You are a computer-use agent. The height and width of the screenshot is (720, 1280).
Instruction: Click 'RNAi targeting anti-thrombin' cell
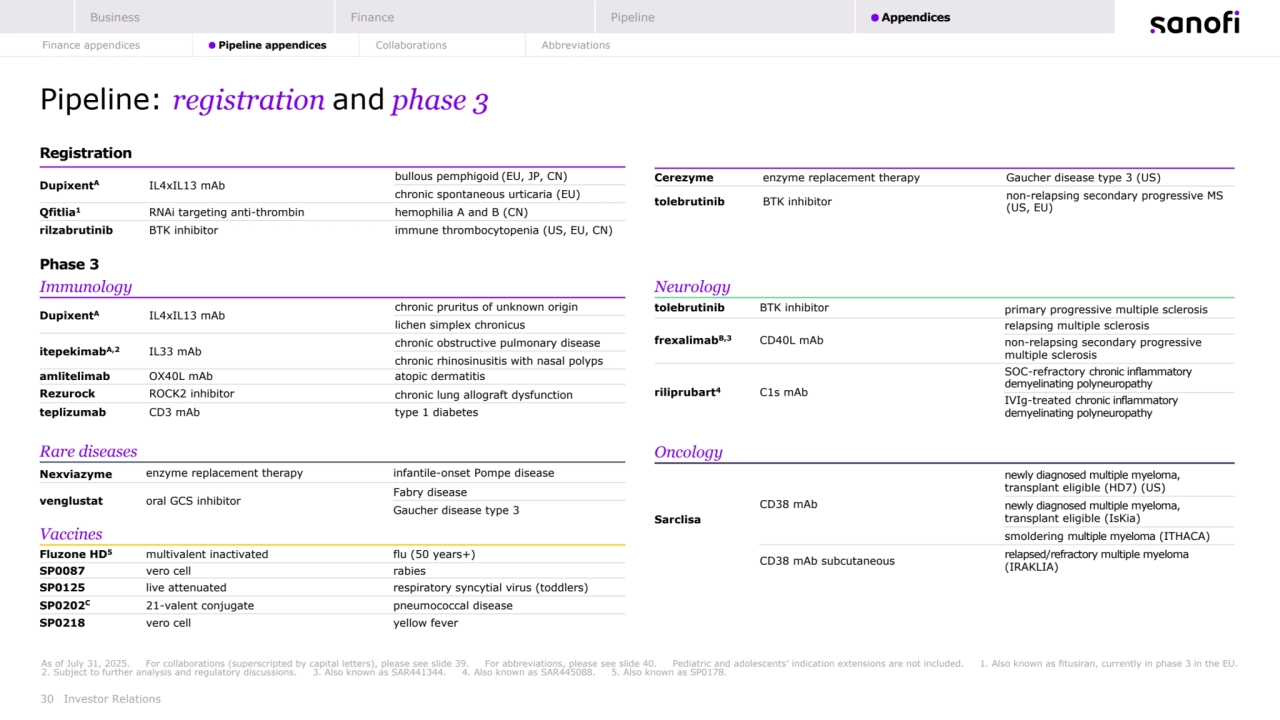point(226,212)
